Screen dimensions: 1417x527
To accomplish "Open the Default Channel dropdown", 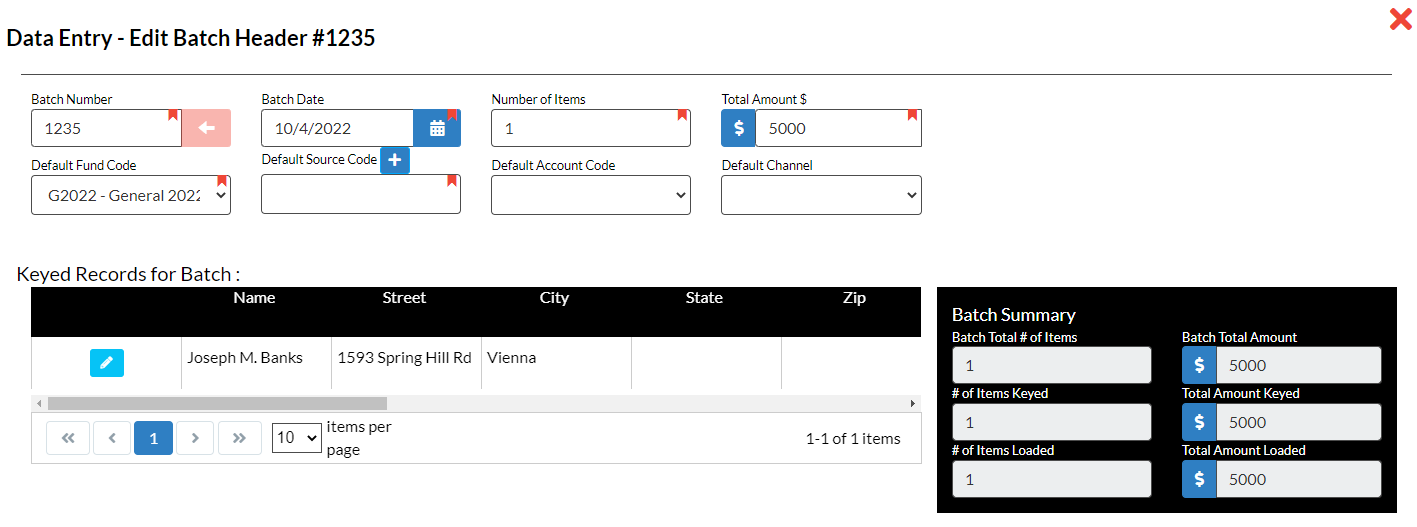I will click(x=821, y=195).
